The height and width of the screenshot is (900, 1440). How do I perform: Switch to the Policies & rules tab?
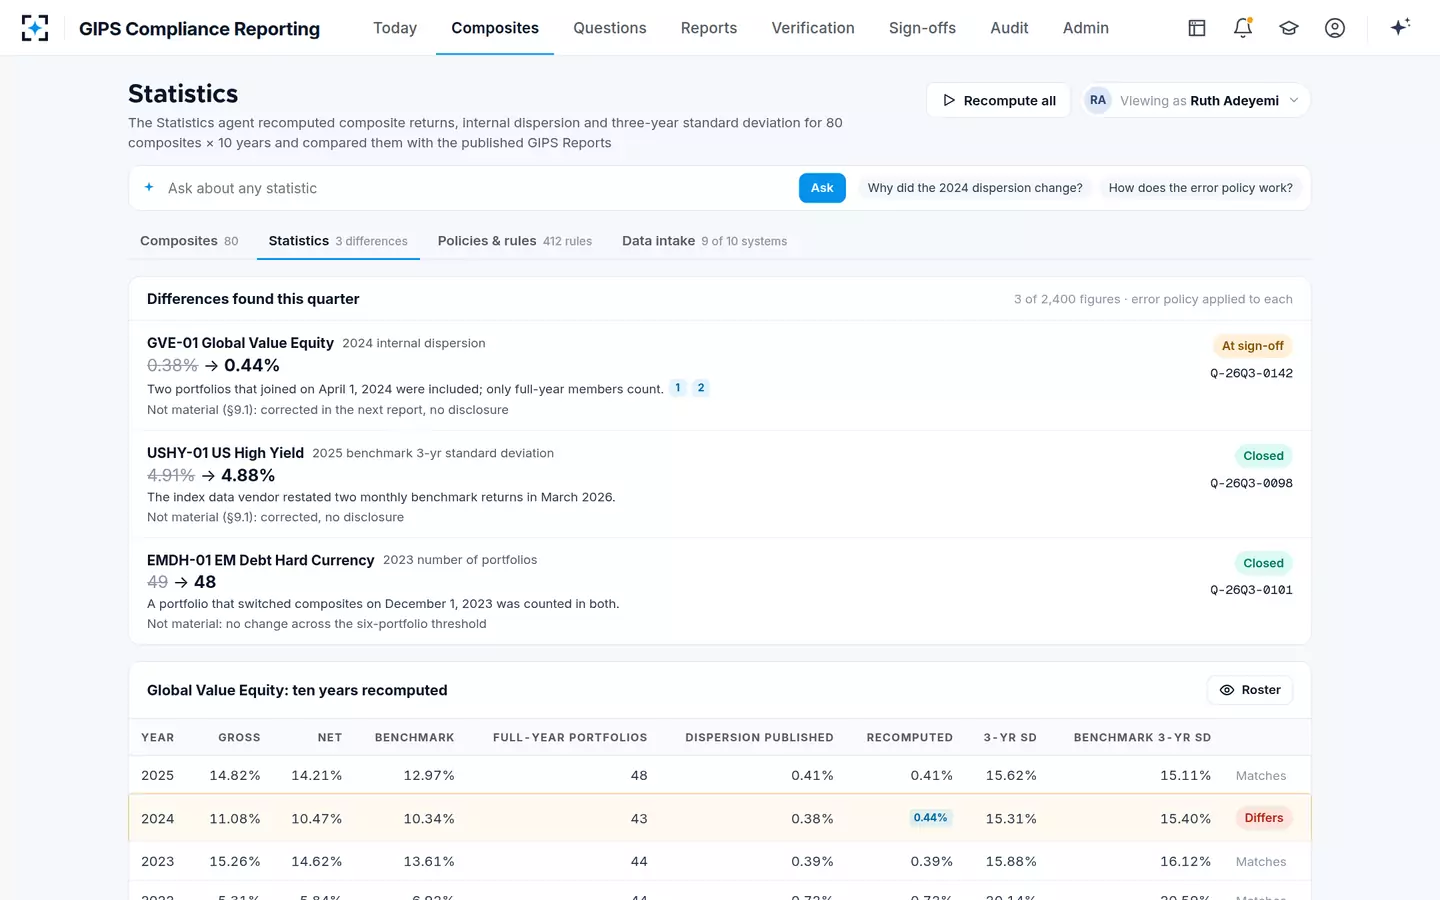pos(515,241)
